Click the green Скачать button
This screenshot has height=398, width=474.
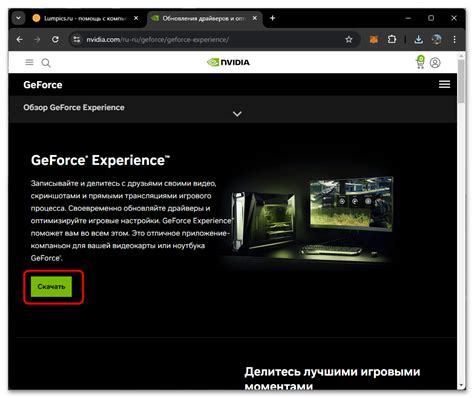51,286
